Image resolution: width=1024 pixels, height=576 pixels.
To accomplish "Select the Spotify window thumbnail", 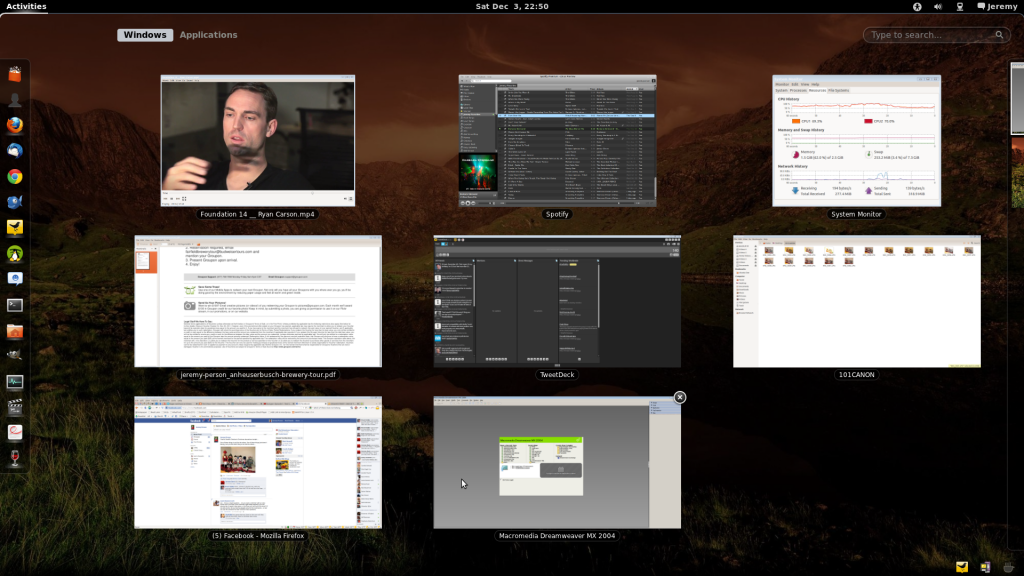I will click(x=557, y=141).
